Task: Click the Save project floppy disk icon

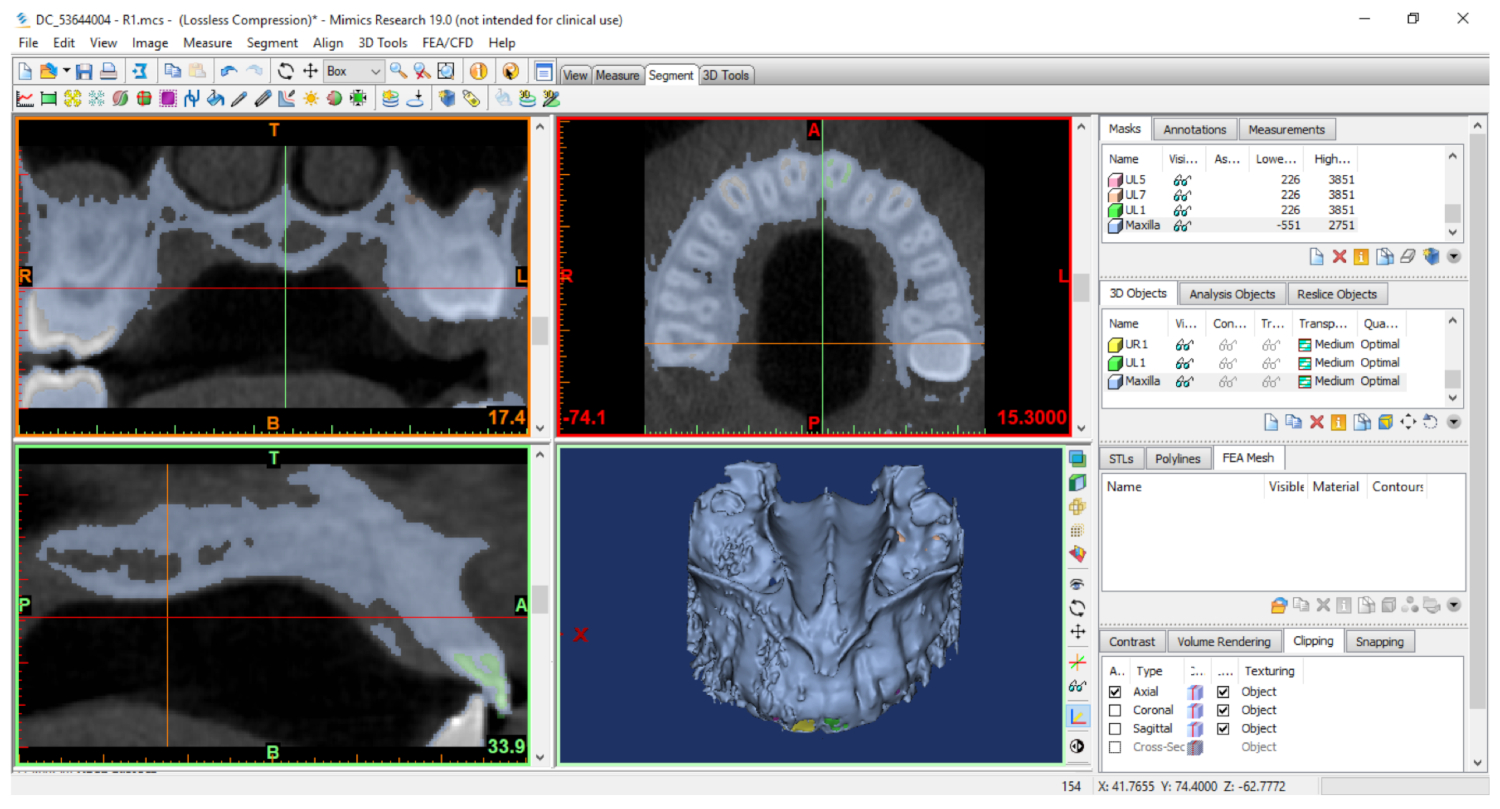Action: coord(85,72)
